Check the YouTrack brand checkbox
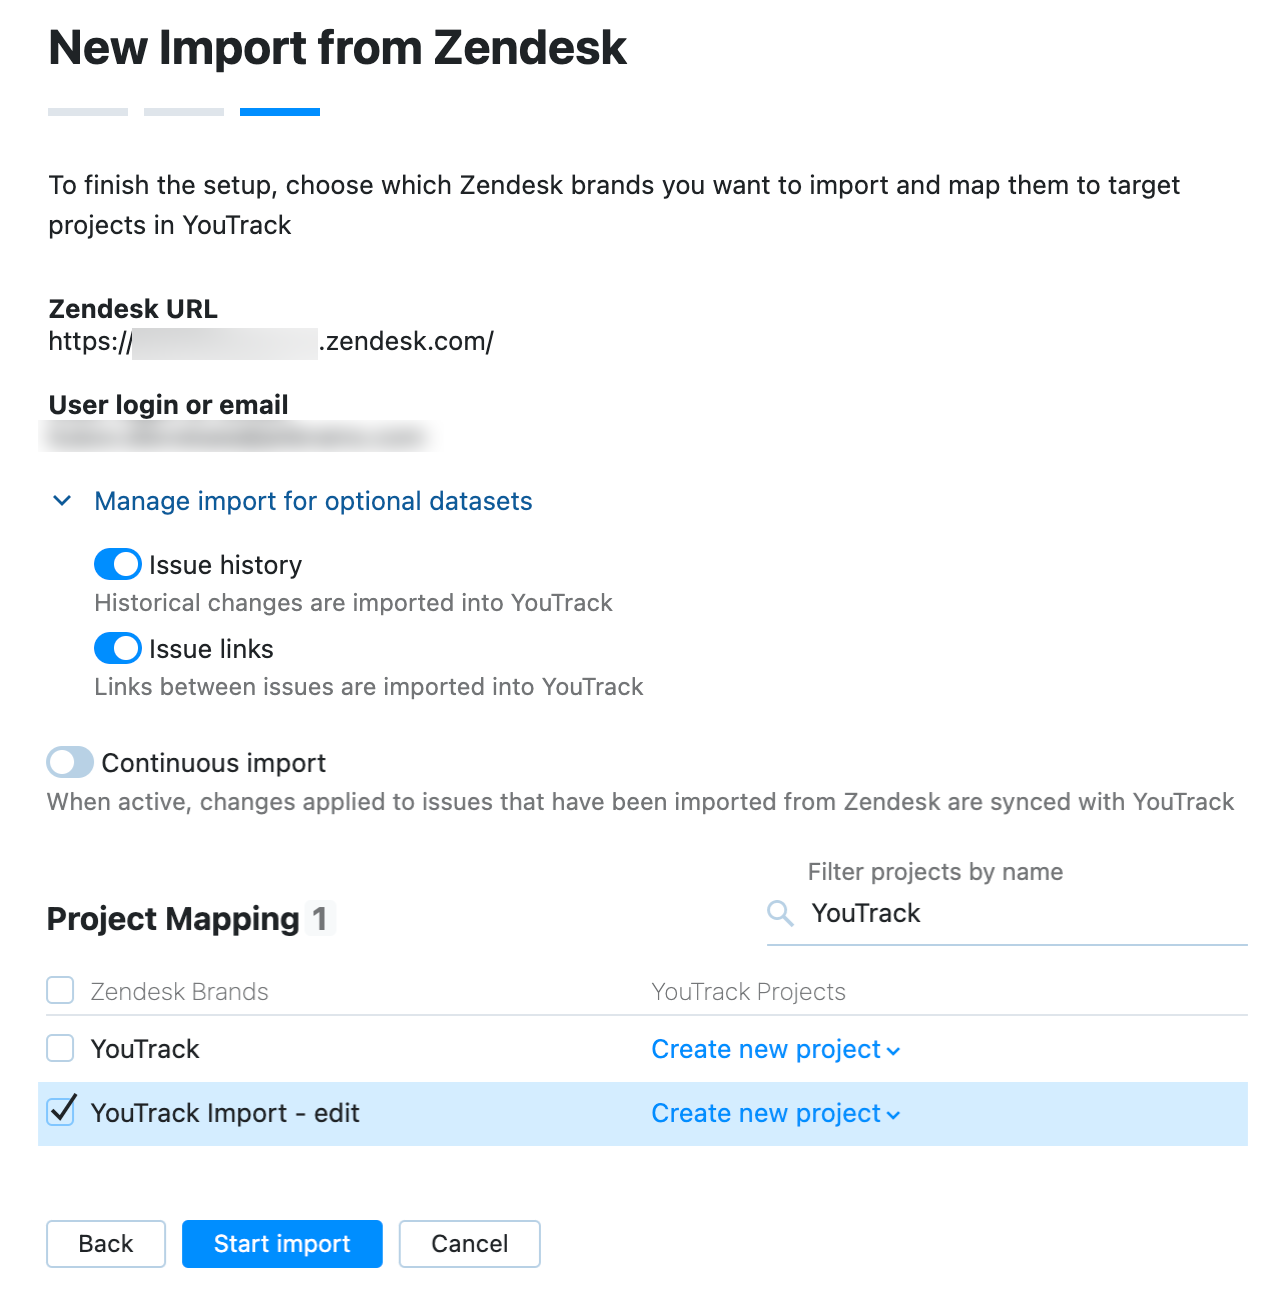Screen dimensions: 1278x1292 point(59,1049)
